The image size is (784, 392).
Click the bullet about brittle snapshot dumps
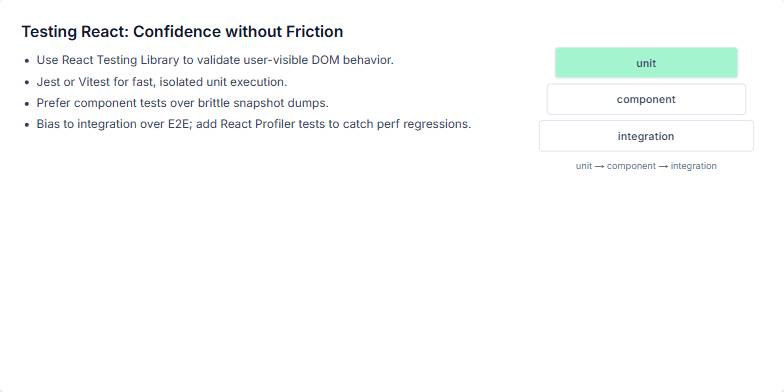pyautogui.click(x=182, y=103)
